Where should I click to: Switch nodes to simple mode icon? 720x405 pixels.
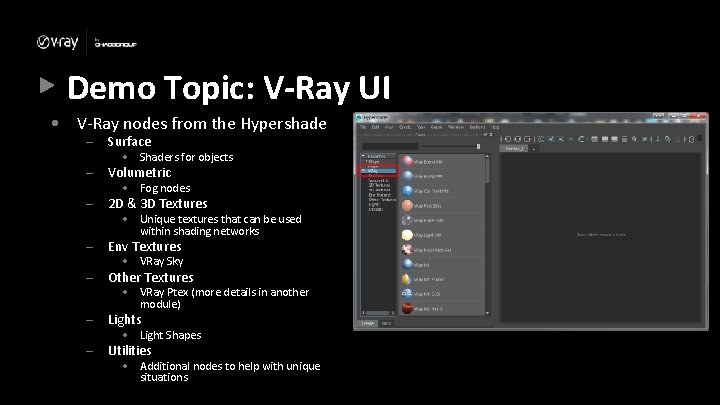pyautogui.click(x=594, y=139)
